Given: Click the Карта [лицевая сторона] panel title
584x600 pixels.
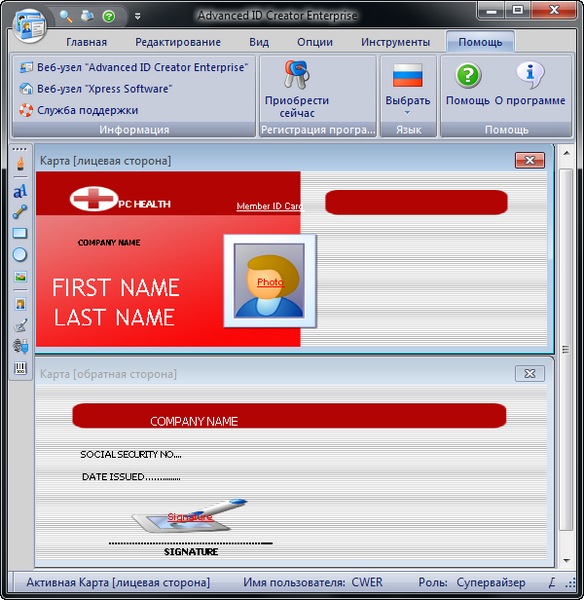Looking at the screenshot, I should 106,161.
